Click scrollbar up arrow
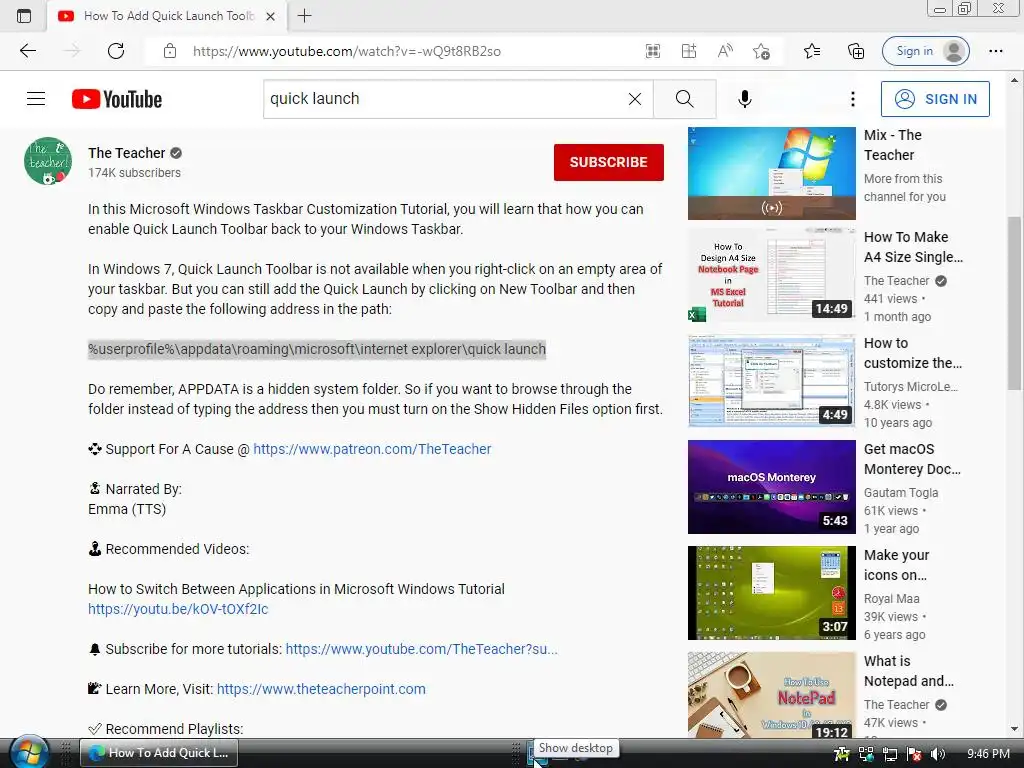Viewport: 1024px width, 768px height. 1014,80
